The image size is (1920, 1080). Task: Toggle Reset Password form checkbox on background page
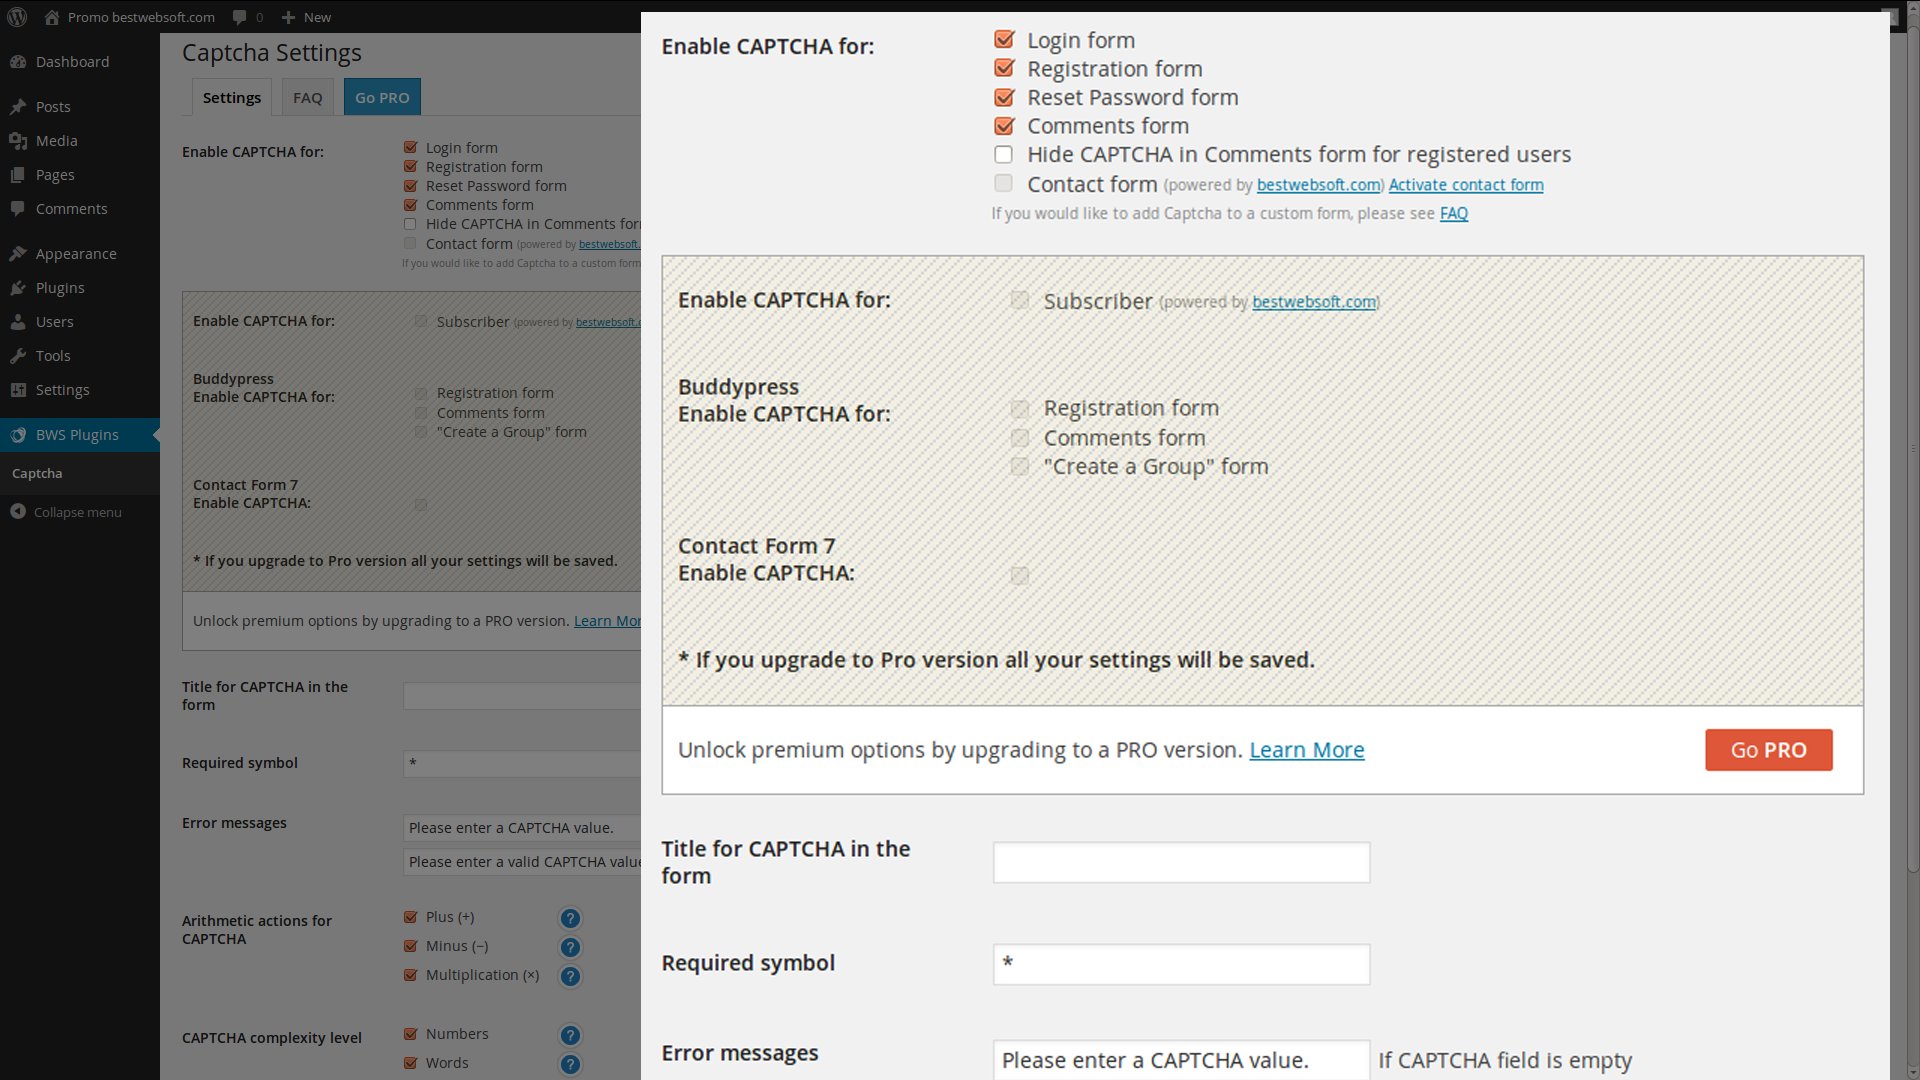pos(410,186)
